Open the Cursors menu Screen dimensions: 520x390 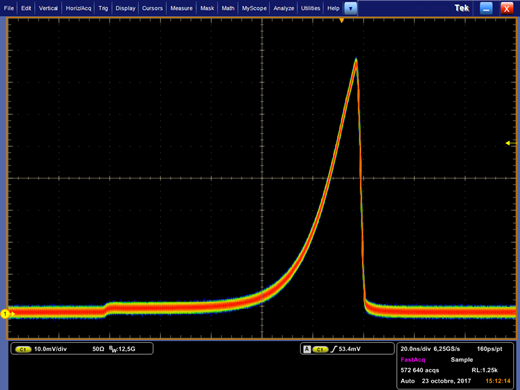click(152, 8)
